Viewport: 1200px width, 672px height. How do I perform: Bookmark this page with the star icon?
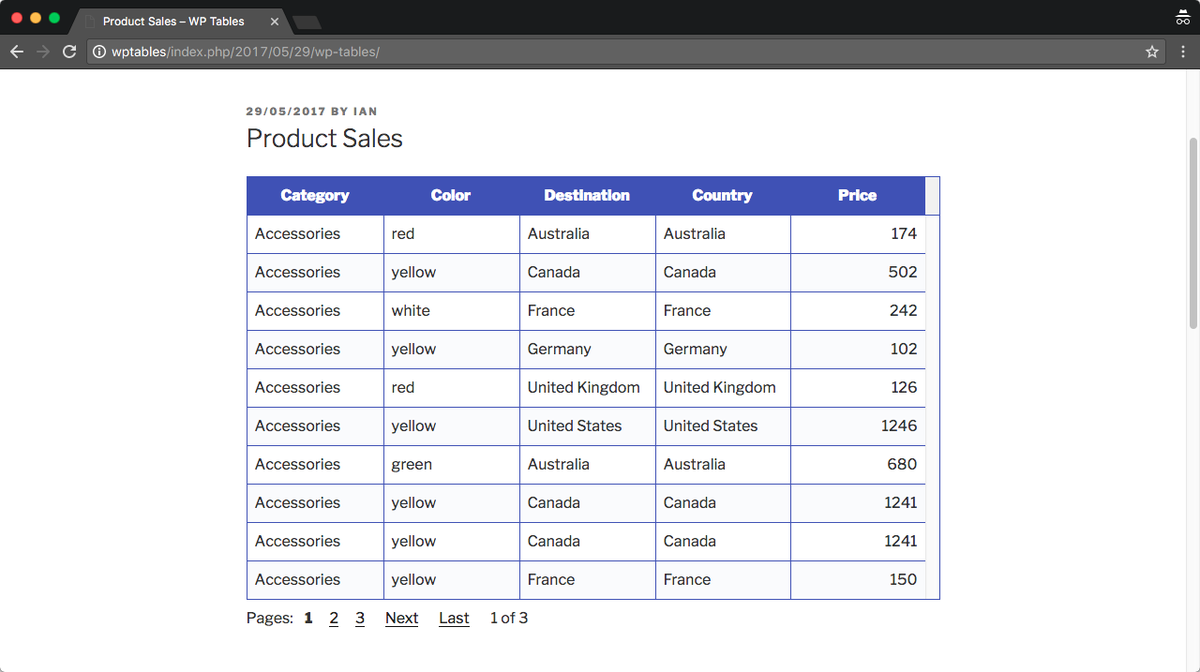coord(1152,51)
